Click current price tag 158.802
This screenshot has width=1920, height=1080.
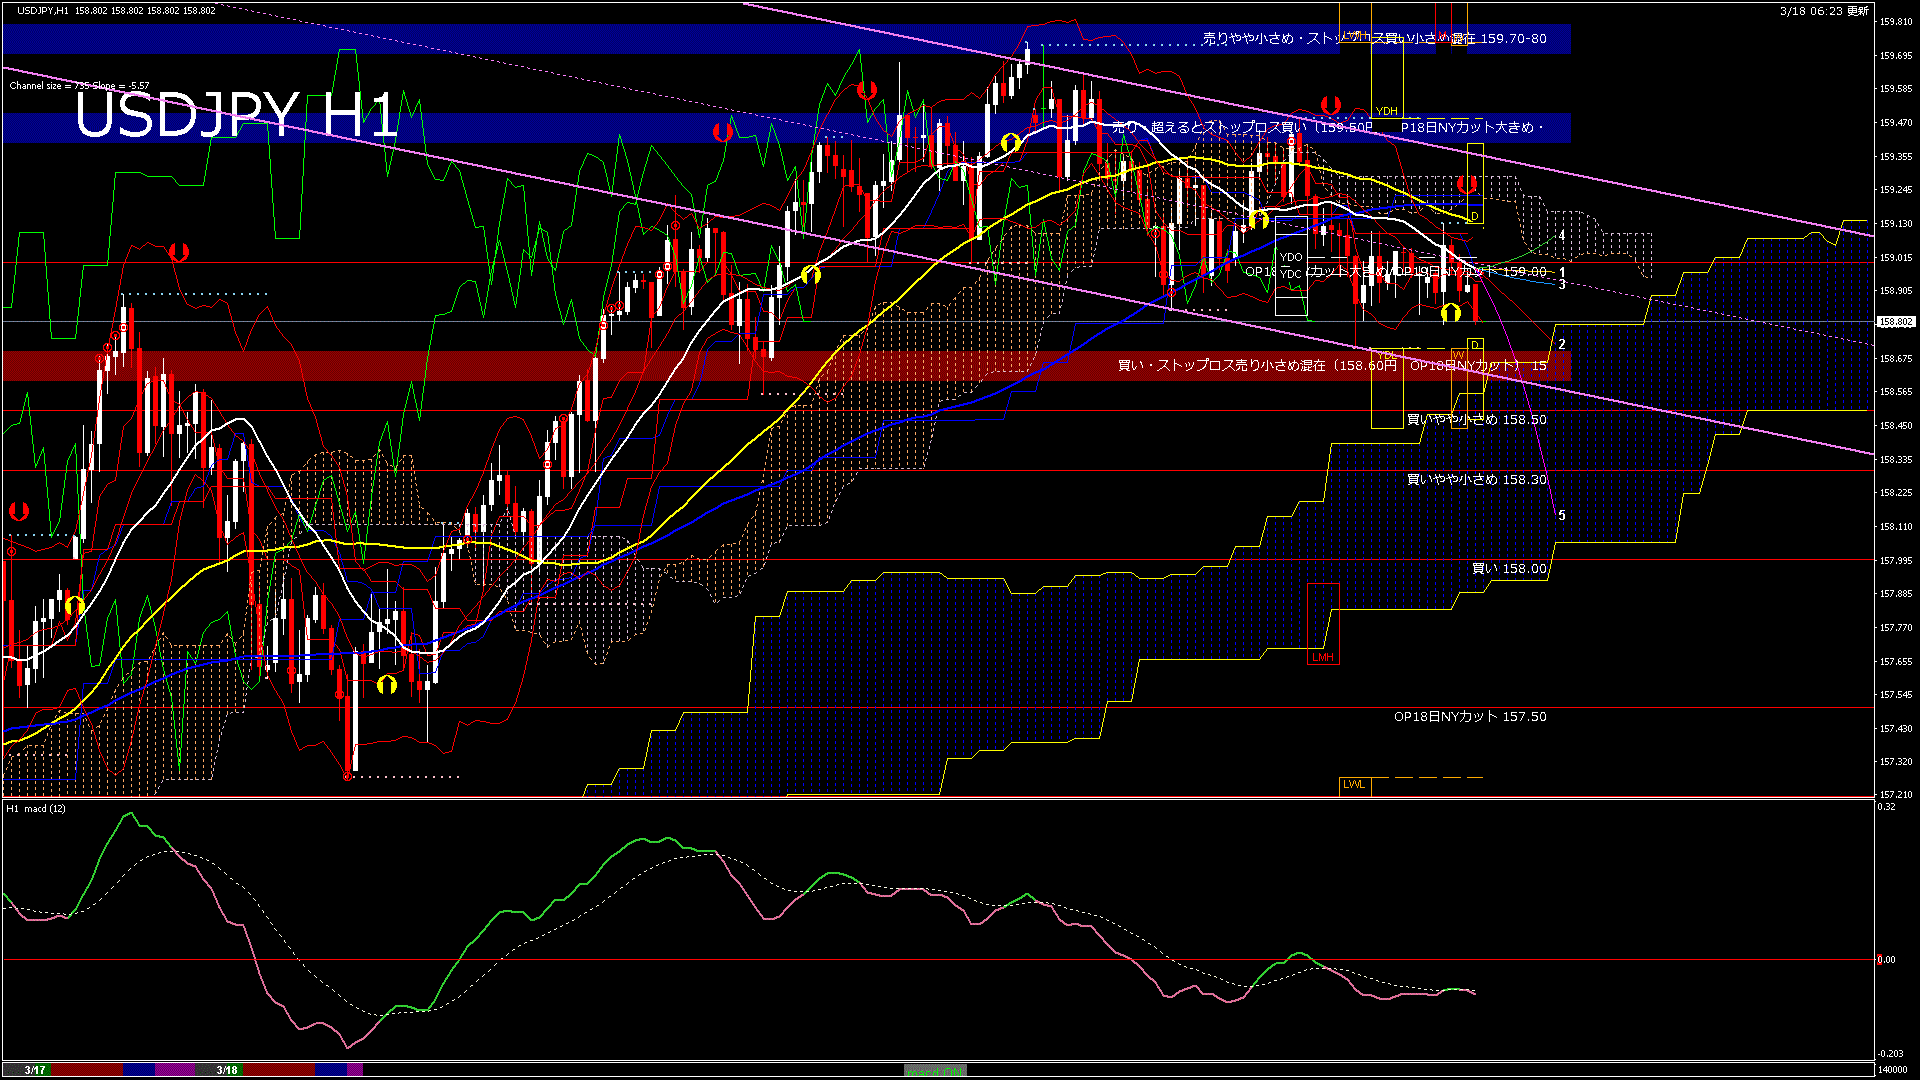coord(1896,322)
